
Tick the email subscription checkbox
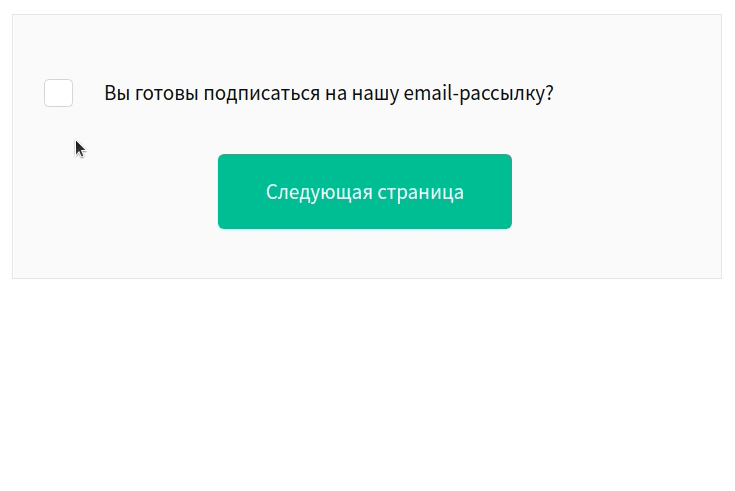pos(59,93)
